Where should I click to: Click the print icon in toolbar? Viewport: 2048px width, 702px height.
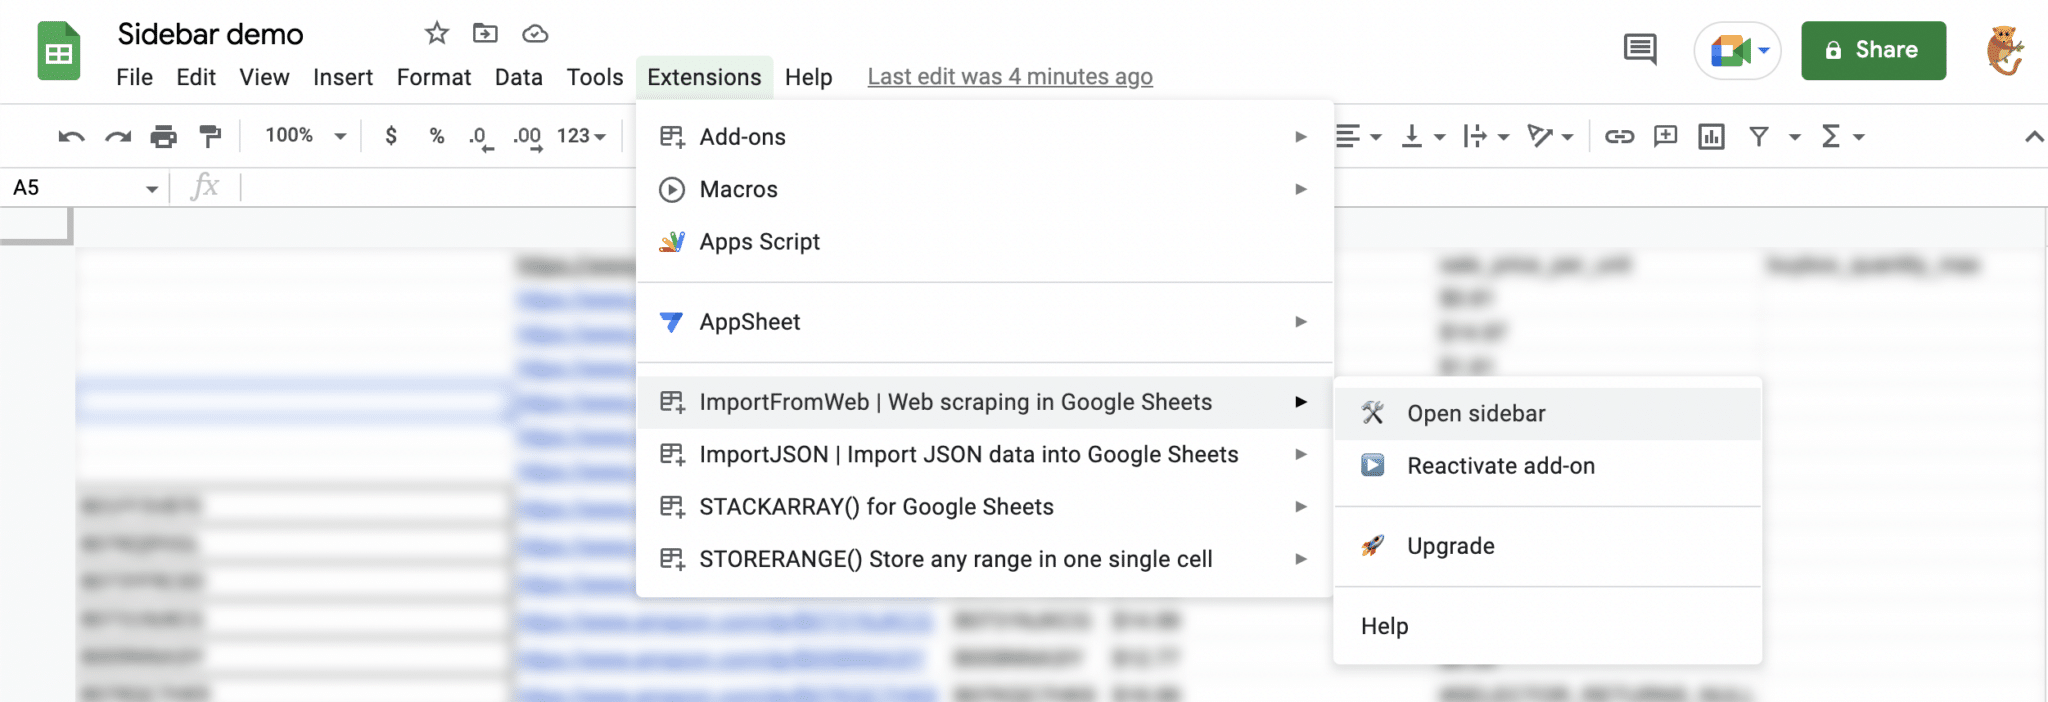tap(164, 136)
